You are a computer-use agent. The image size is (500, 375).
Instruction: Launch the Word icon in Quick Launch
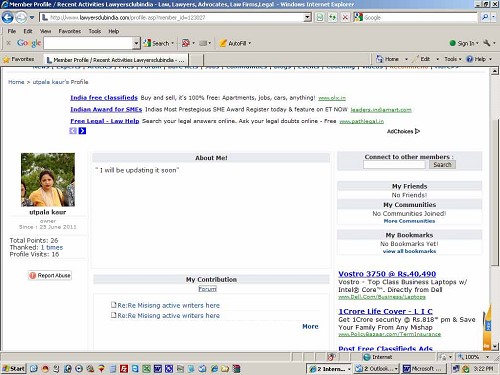point(158,369)
